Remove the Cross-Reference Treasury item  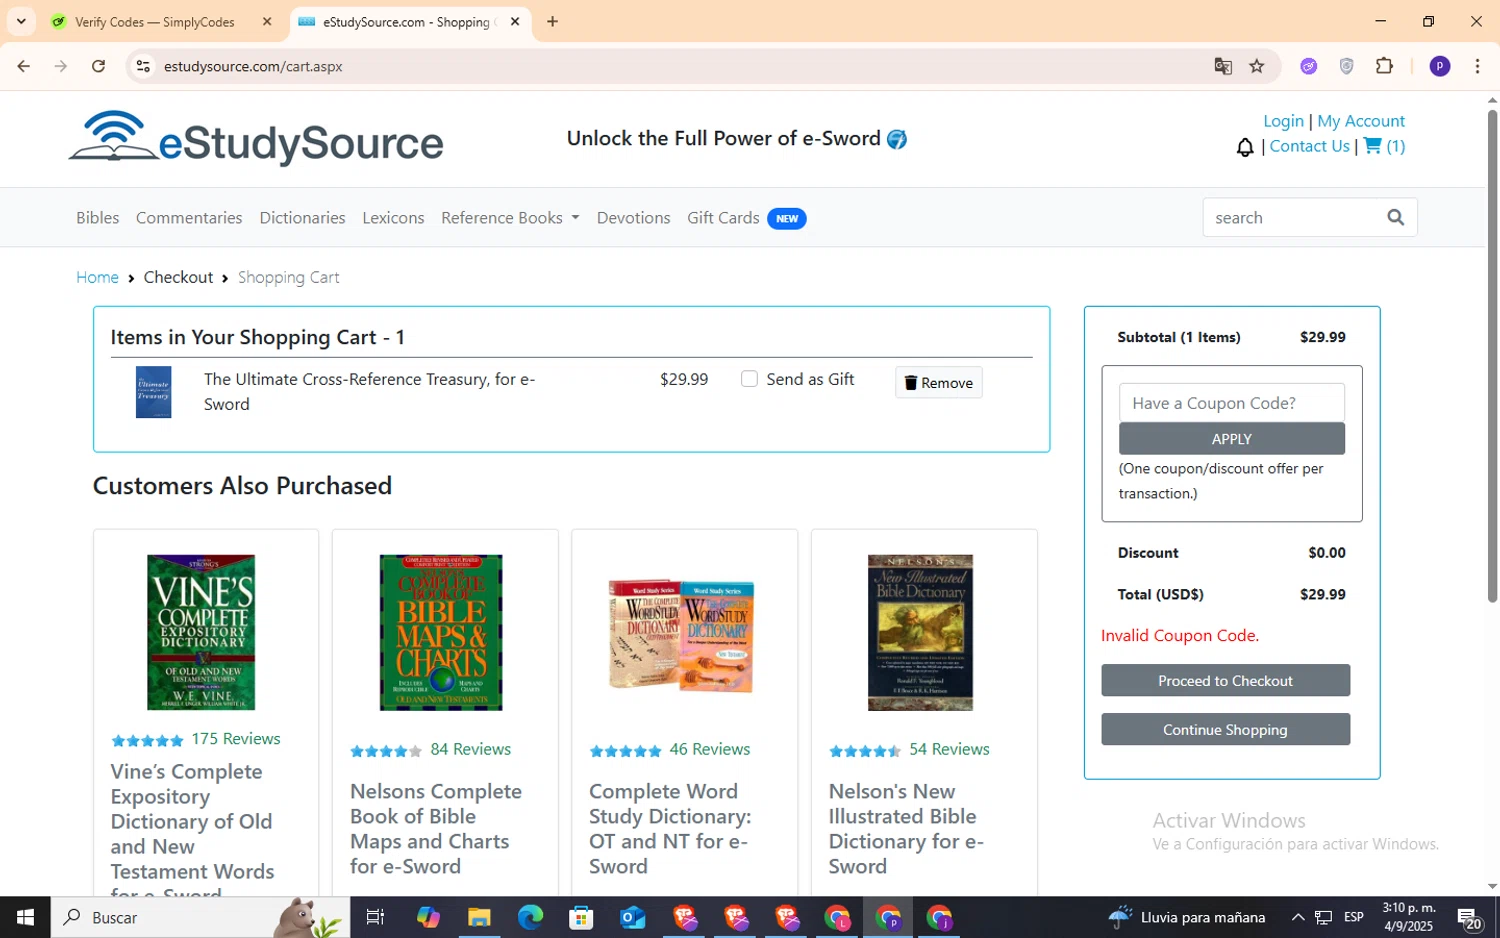[x=938, y=382]
